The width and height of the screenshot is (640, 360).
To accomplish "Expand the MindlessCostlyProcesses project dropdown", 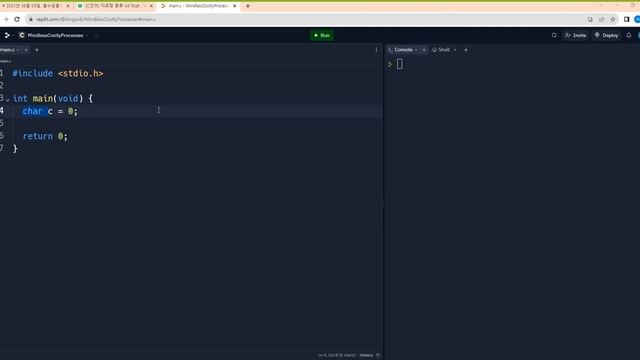I will 87,36.
